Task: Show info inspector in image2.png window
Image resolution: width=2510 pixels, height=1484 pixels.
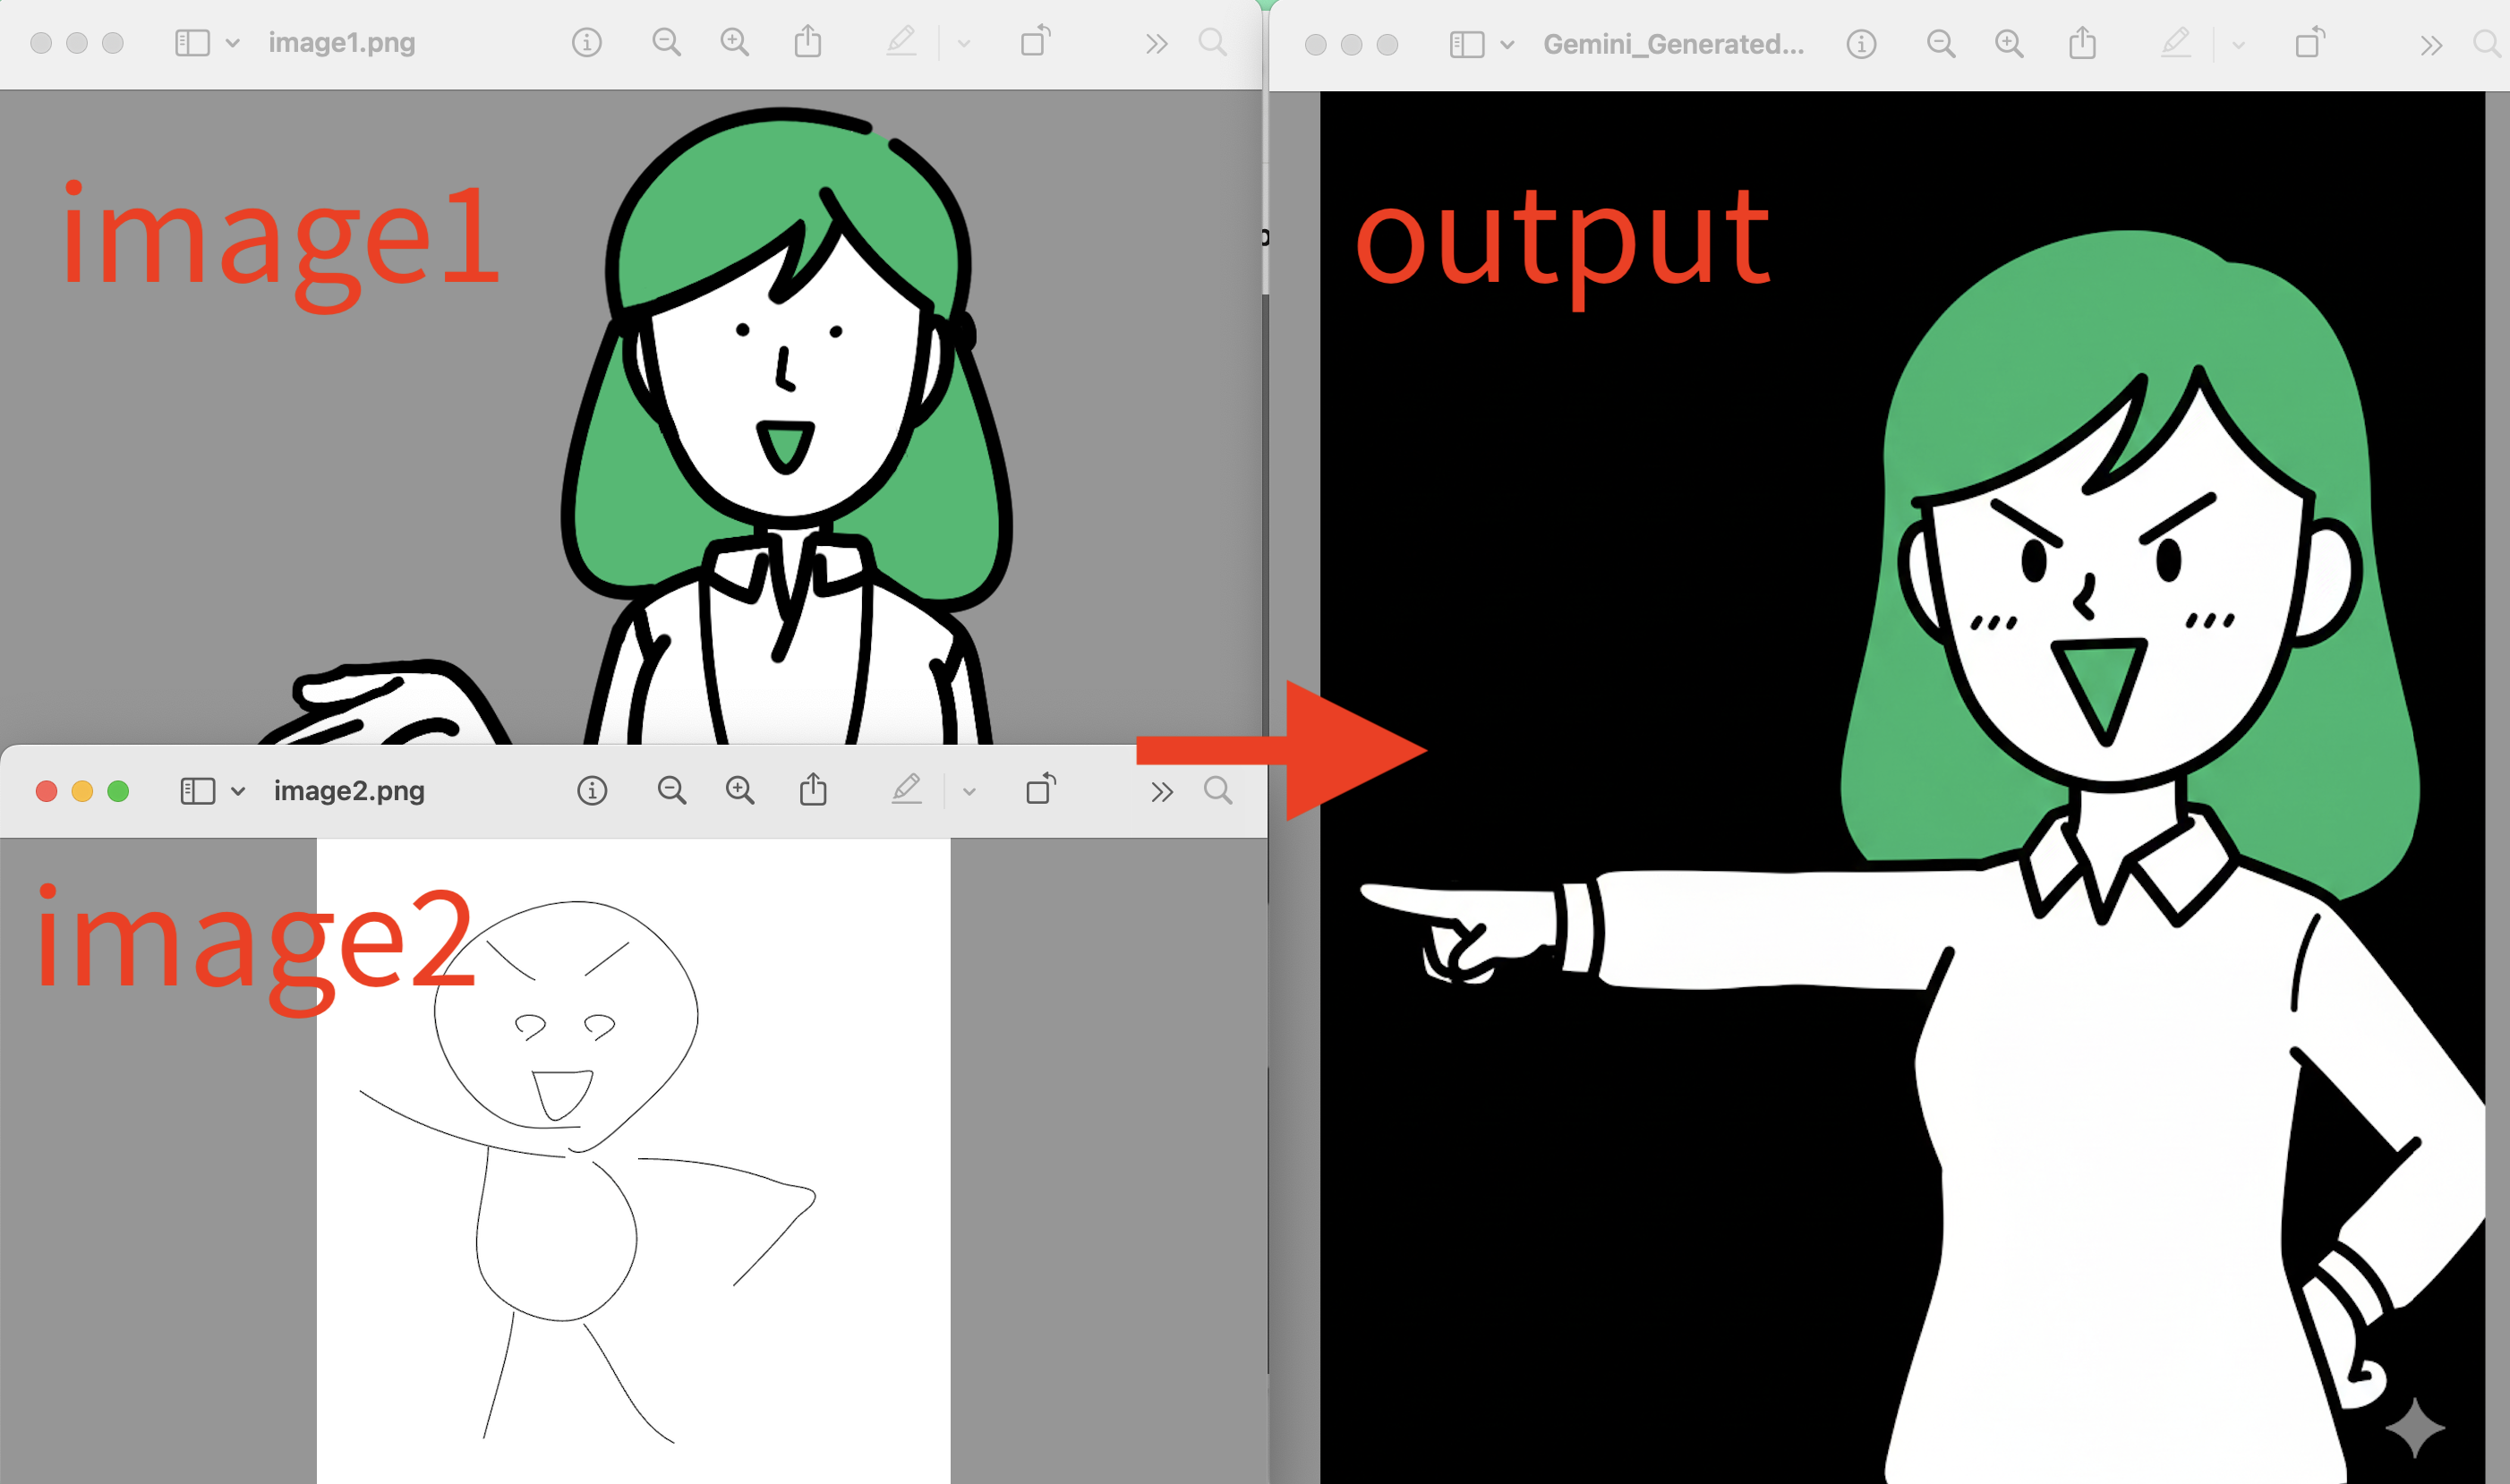Action: pos(592,791)
